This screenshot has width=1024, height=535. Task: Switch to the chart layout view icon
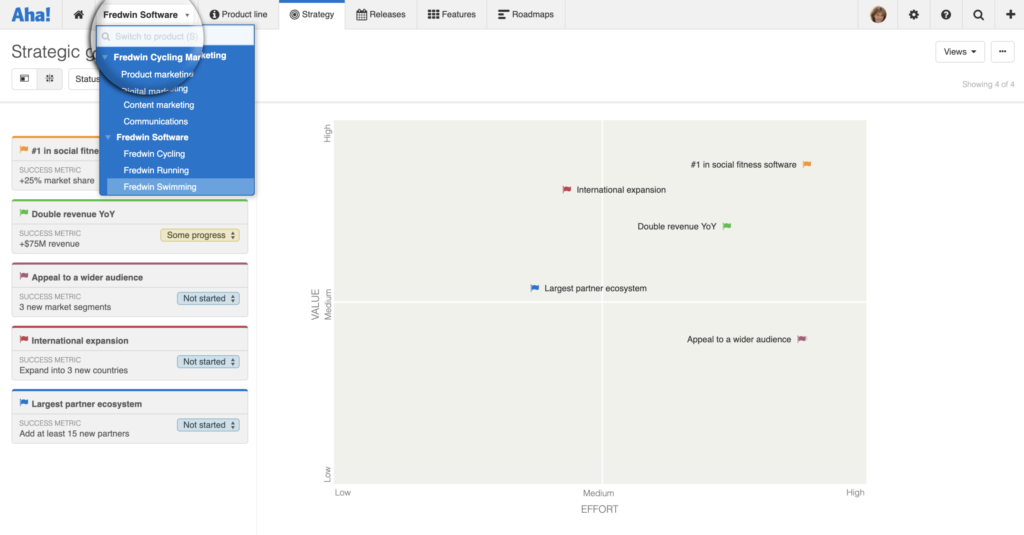coord(50,78)
